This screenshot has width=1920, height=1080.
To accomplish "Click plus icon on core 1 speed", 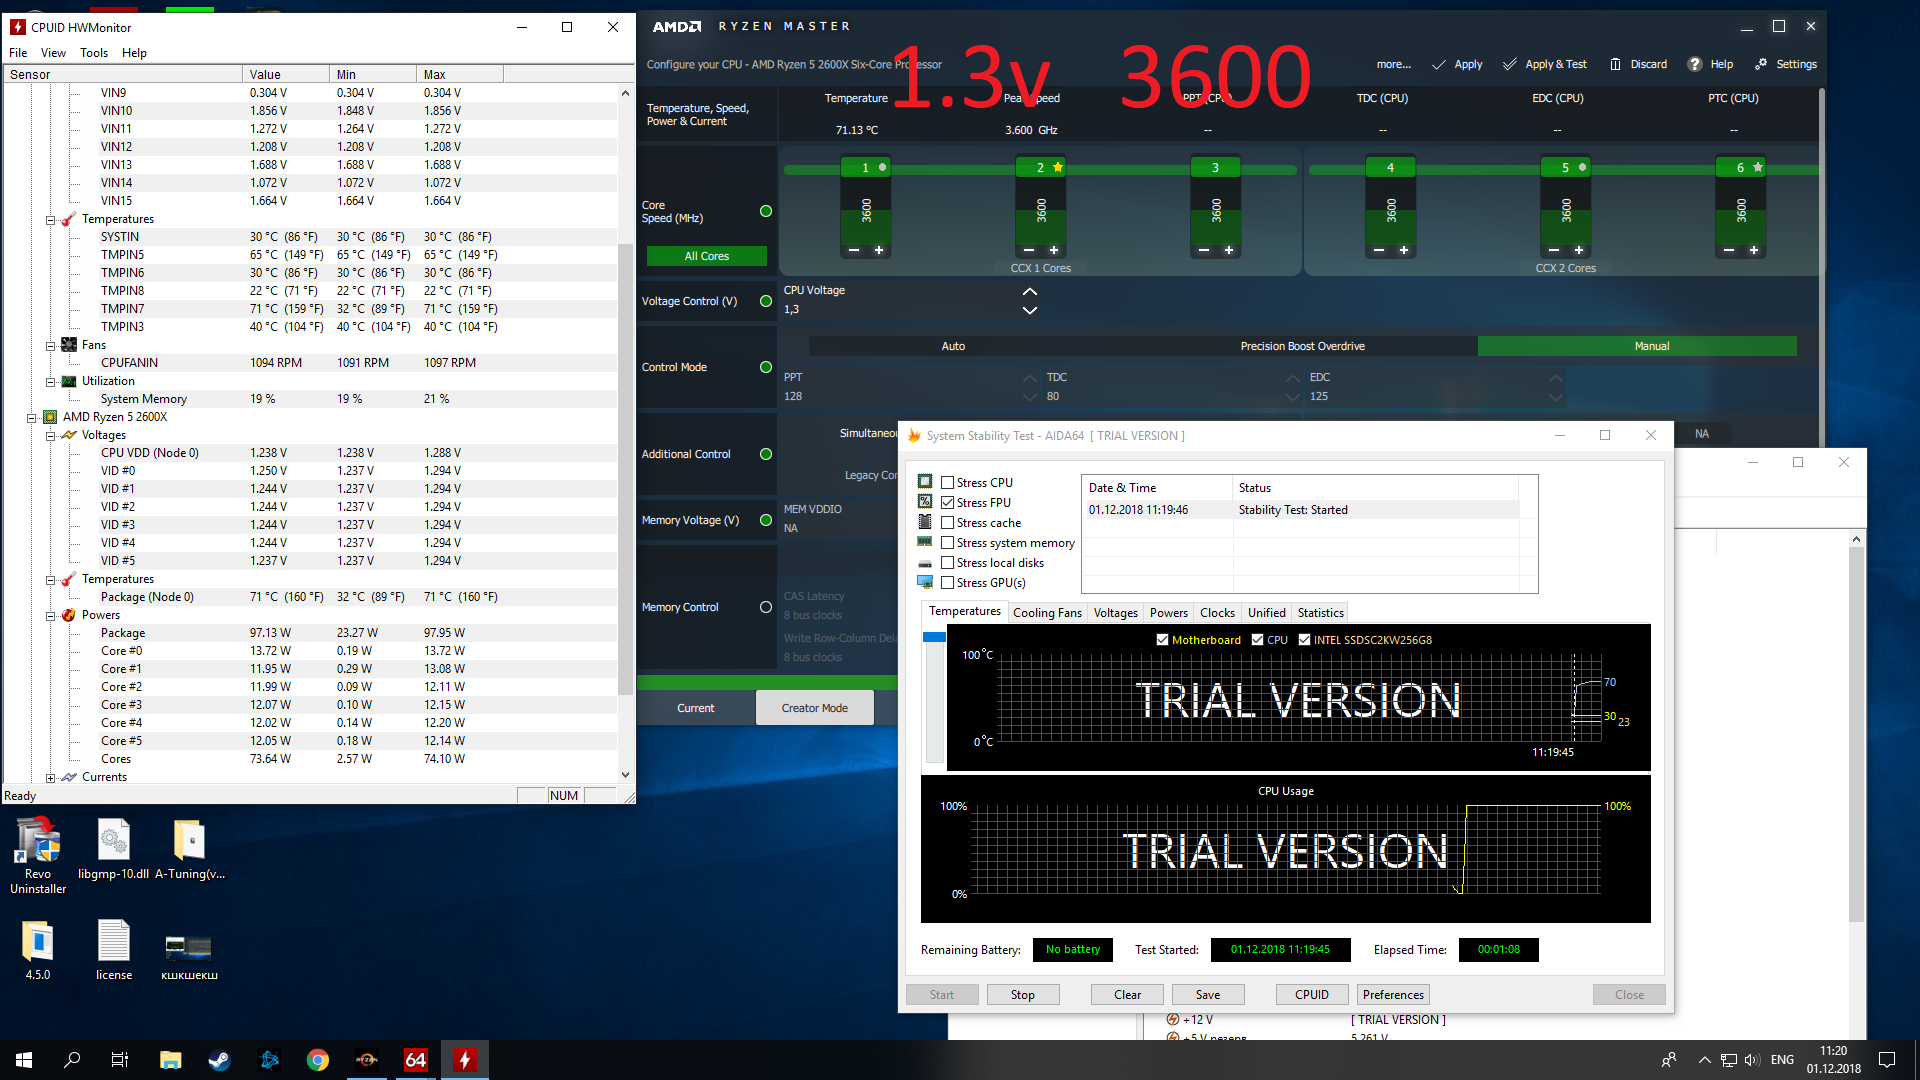I will pos(879,250).
